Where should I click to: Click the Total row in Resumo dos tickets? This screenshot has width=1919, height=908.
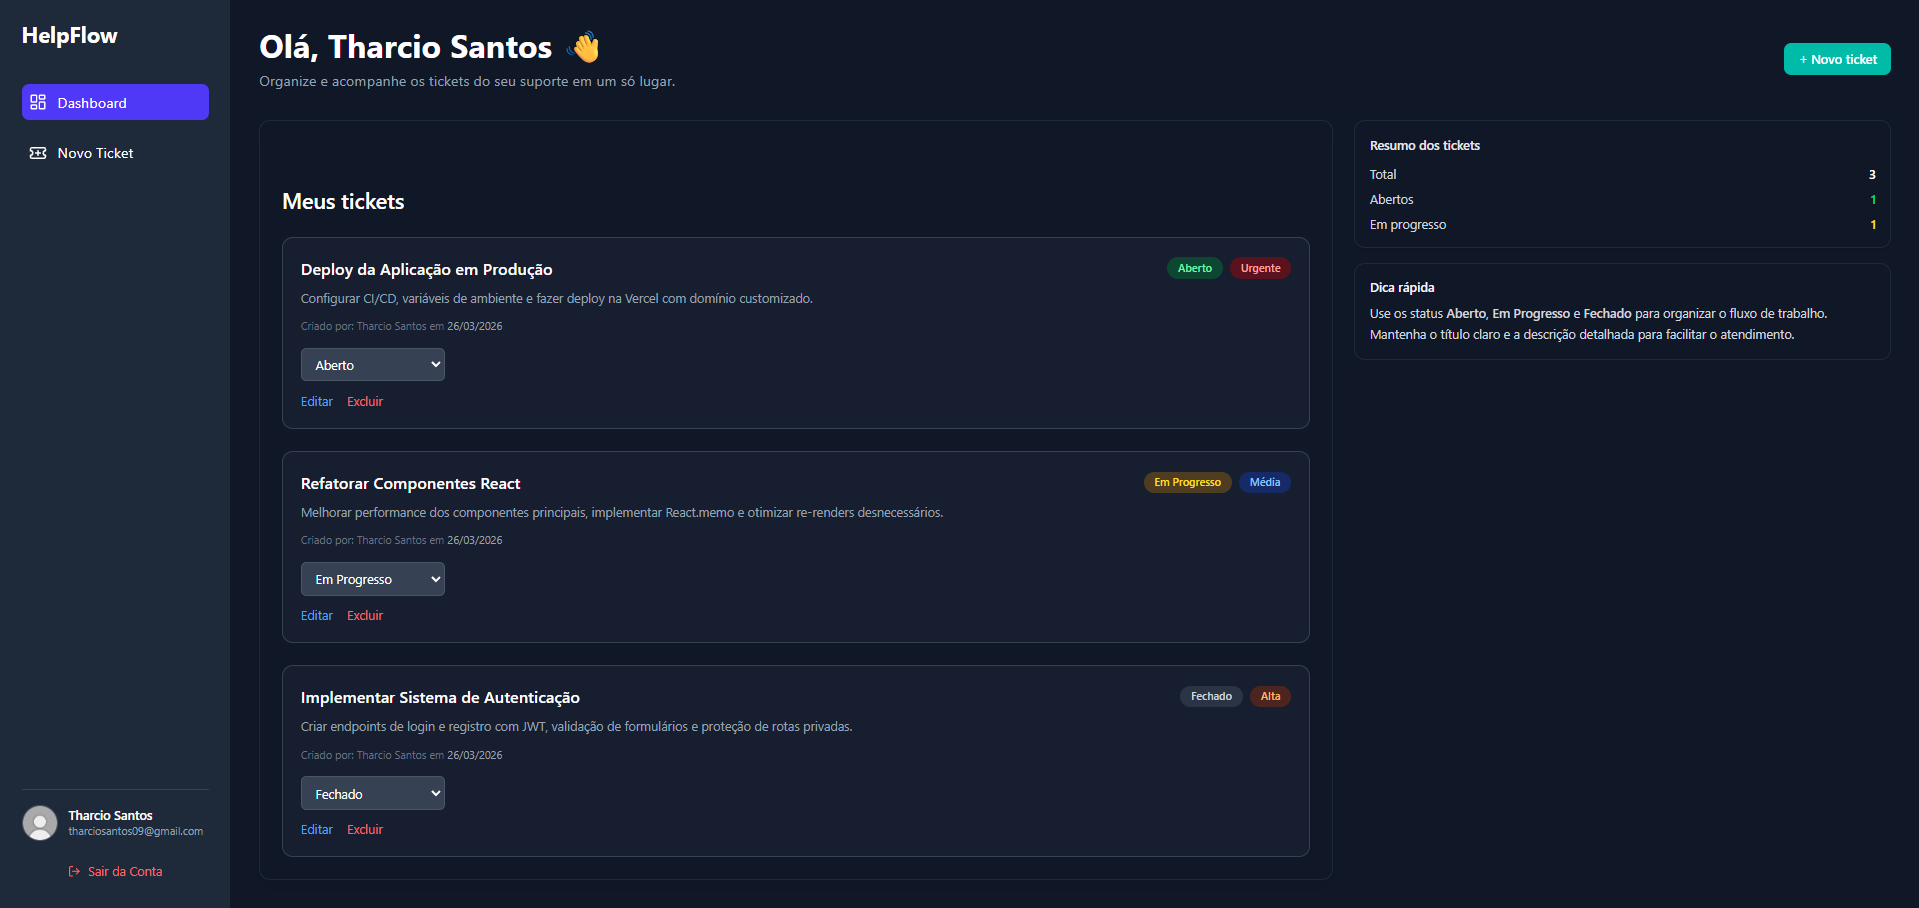(x=1622, y=174)
